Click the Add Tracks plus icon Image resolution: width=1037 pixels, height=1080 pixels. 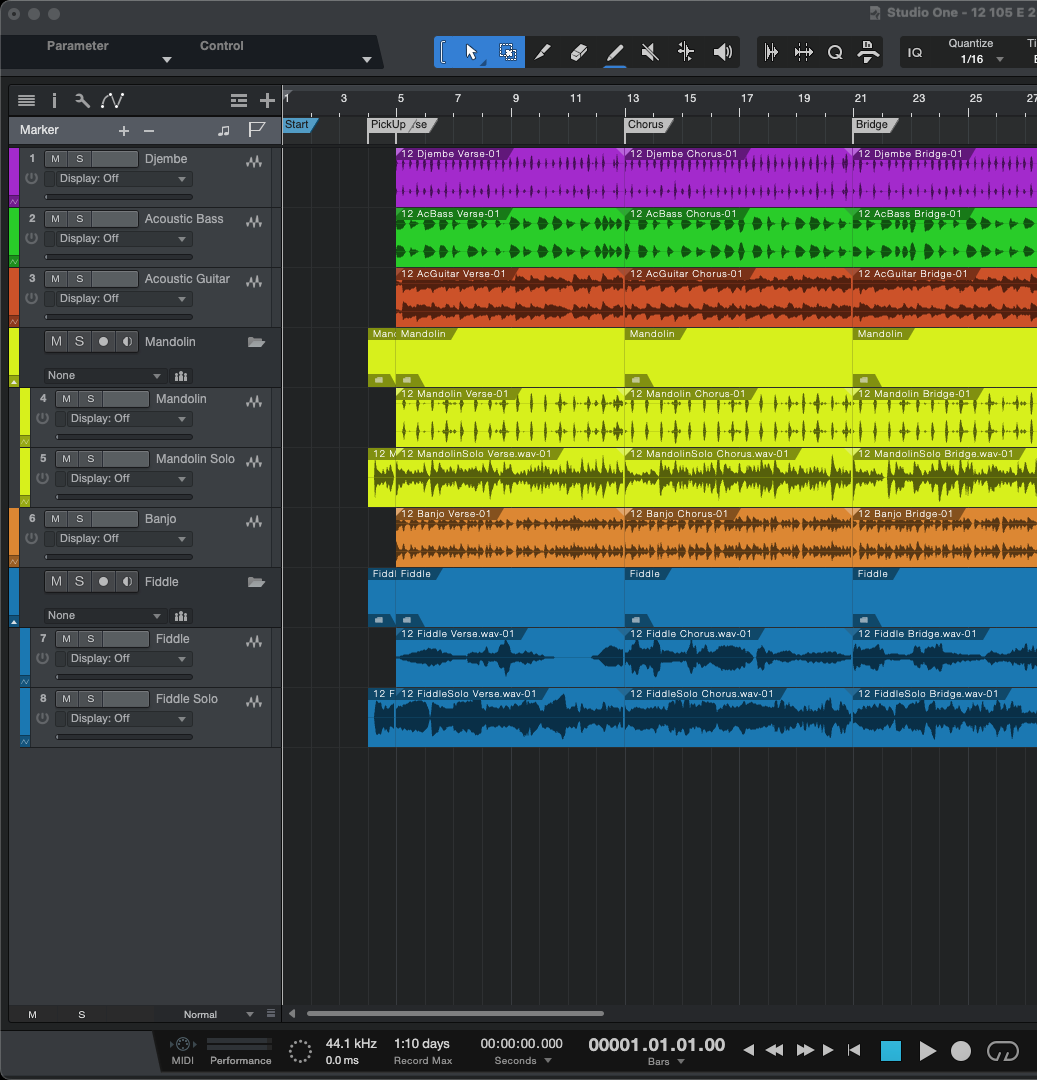tap(267, 101)
